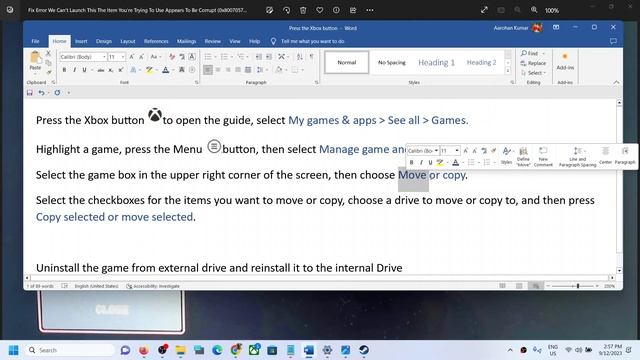The height and width of the screenshot is (360, 640).
Task: Click the Paste icon in the Clipboard group
Action: 35,58
